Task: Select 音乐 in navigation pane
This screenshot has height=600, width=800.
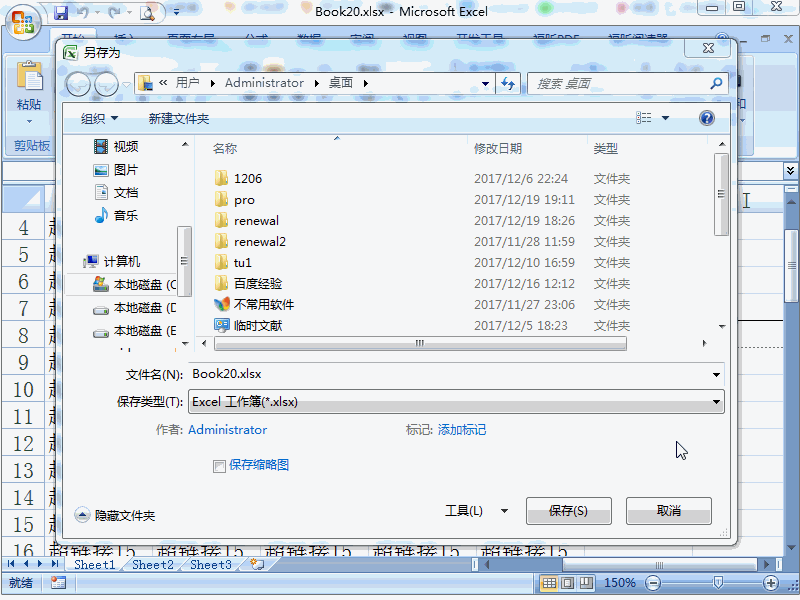Action: pos(117,215)
